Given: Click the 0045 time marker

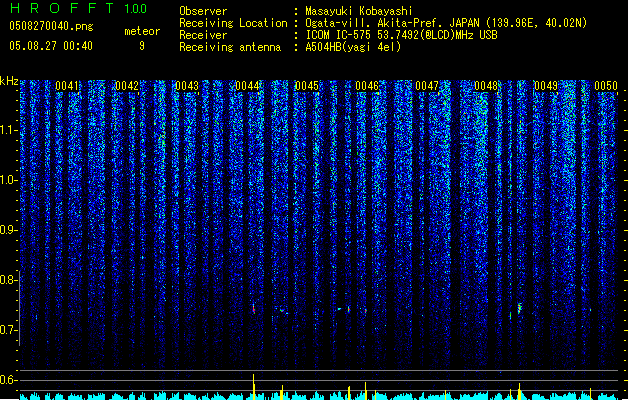Looking at the screenshot, I should coord(307,86).
